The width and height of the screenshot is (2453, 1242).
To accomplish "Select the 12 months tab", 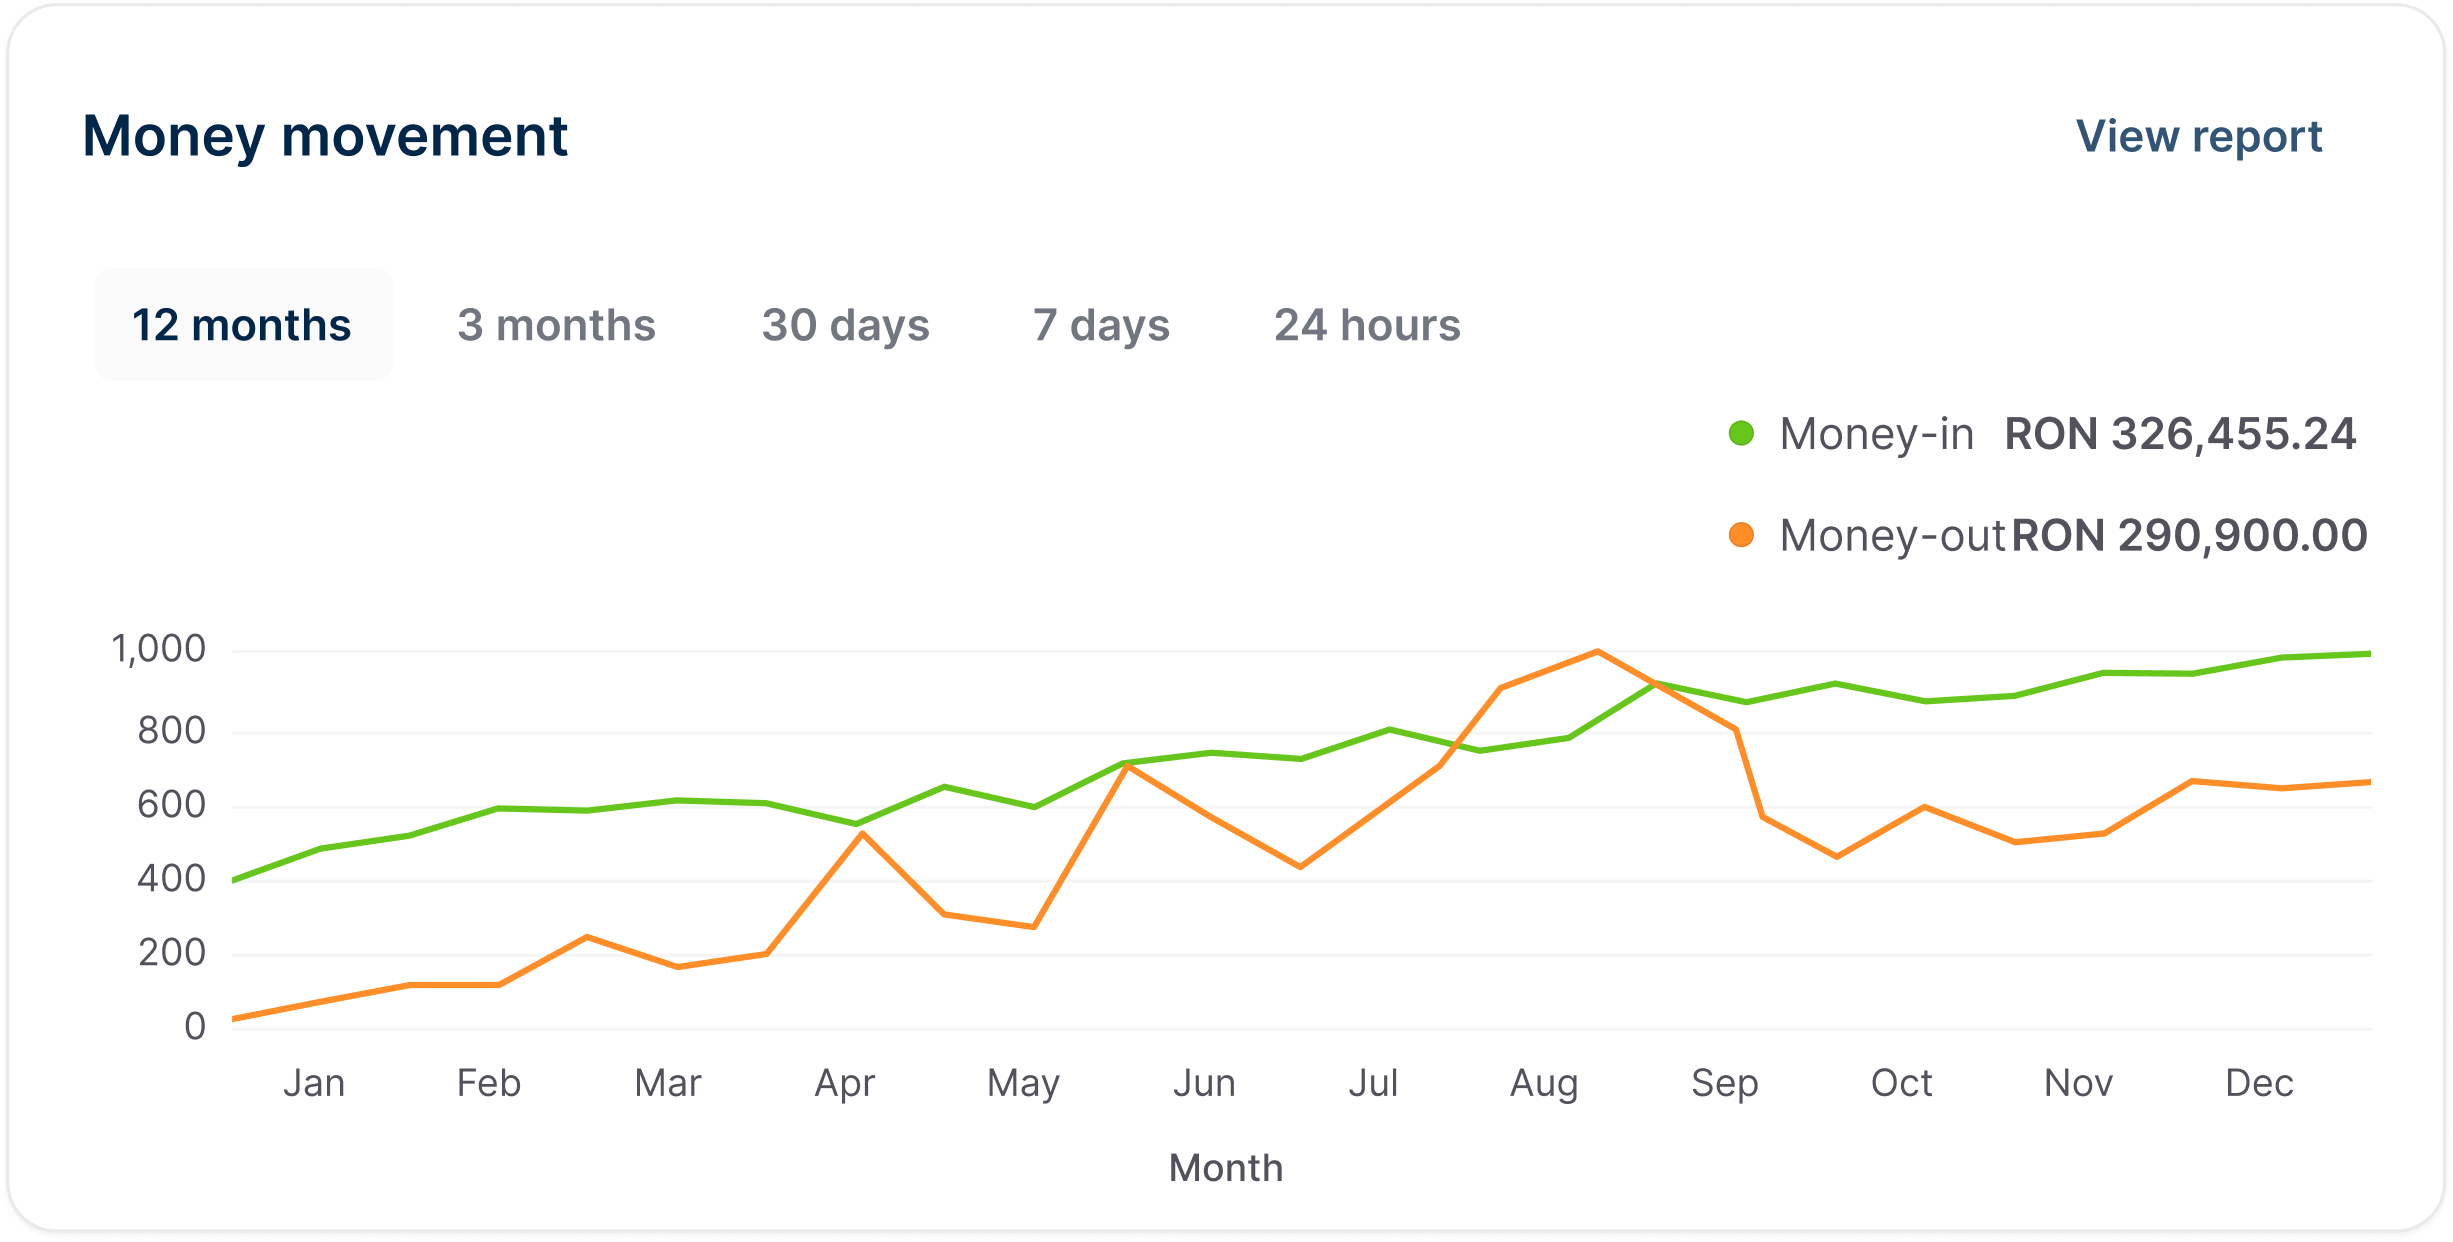I will click(242, 325).
